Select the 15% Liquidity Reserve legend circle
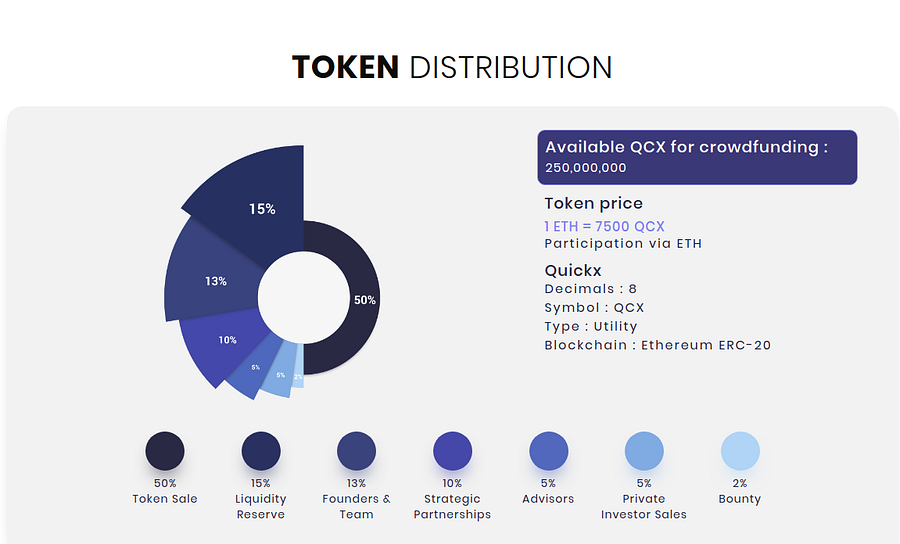Image resolution: width=900 pixels, height=544 pixels. 261,451
